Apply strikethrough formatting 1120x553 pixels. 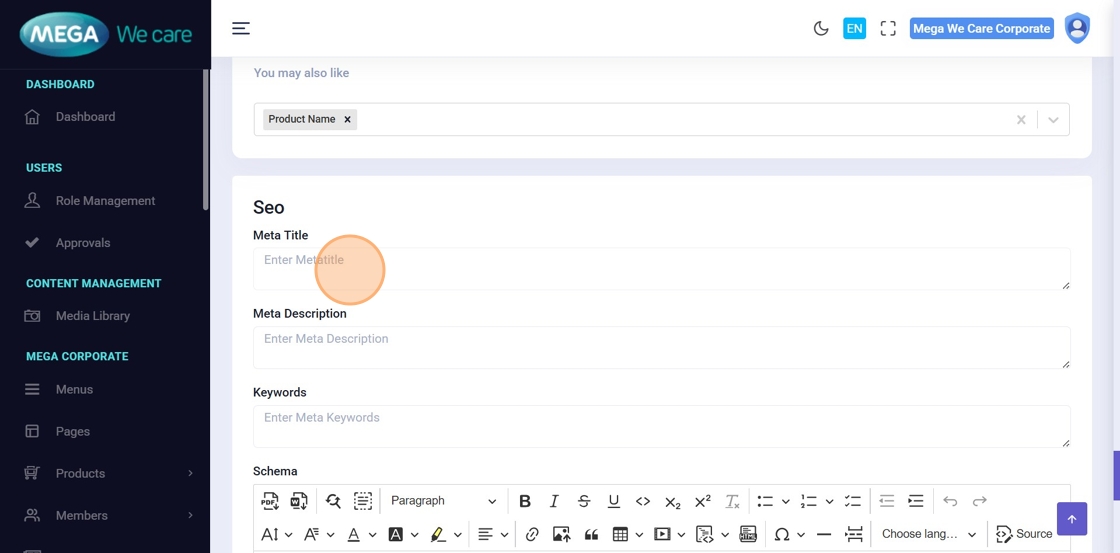point(584,501)
